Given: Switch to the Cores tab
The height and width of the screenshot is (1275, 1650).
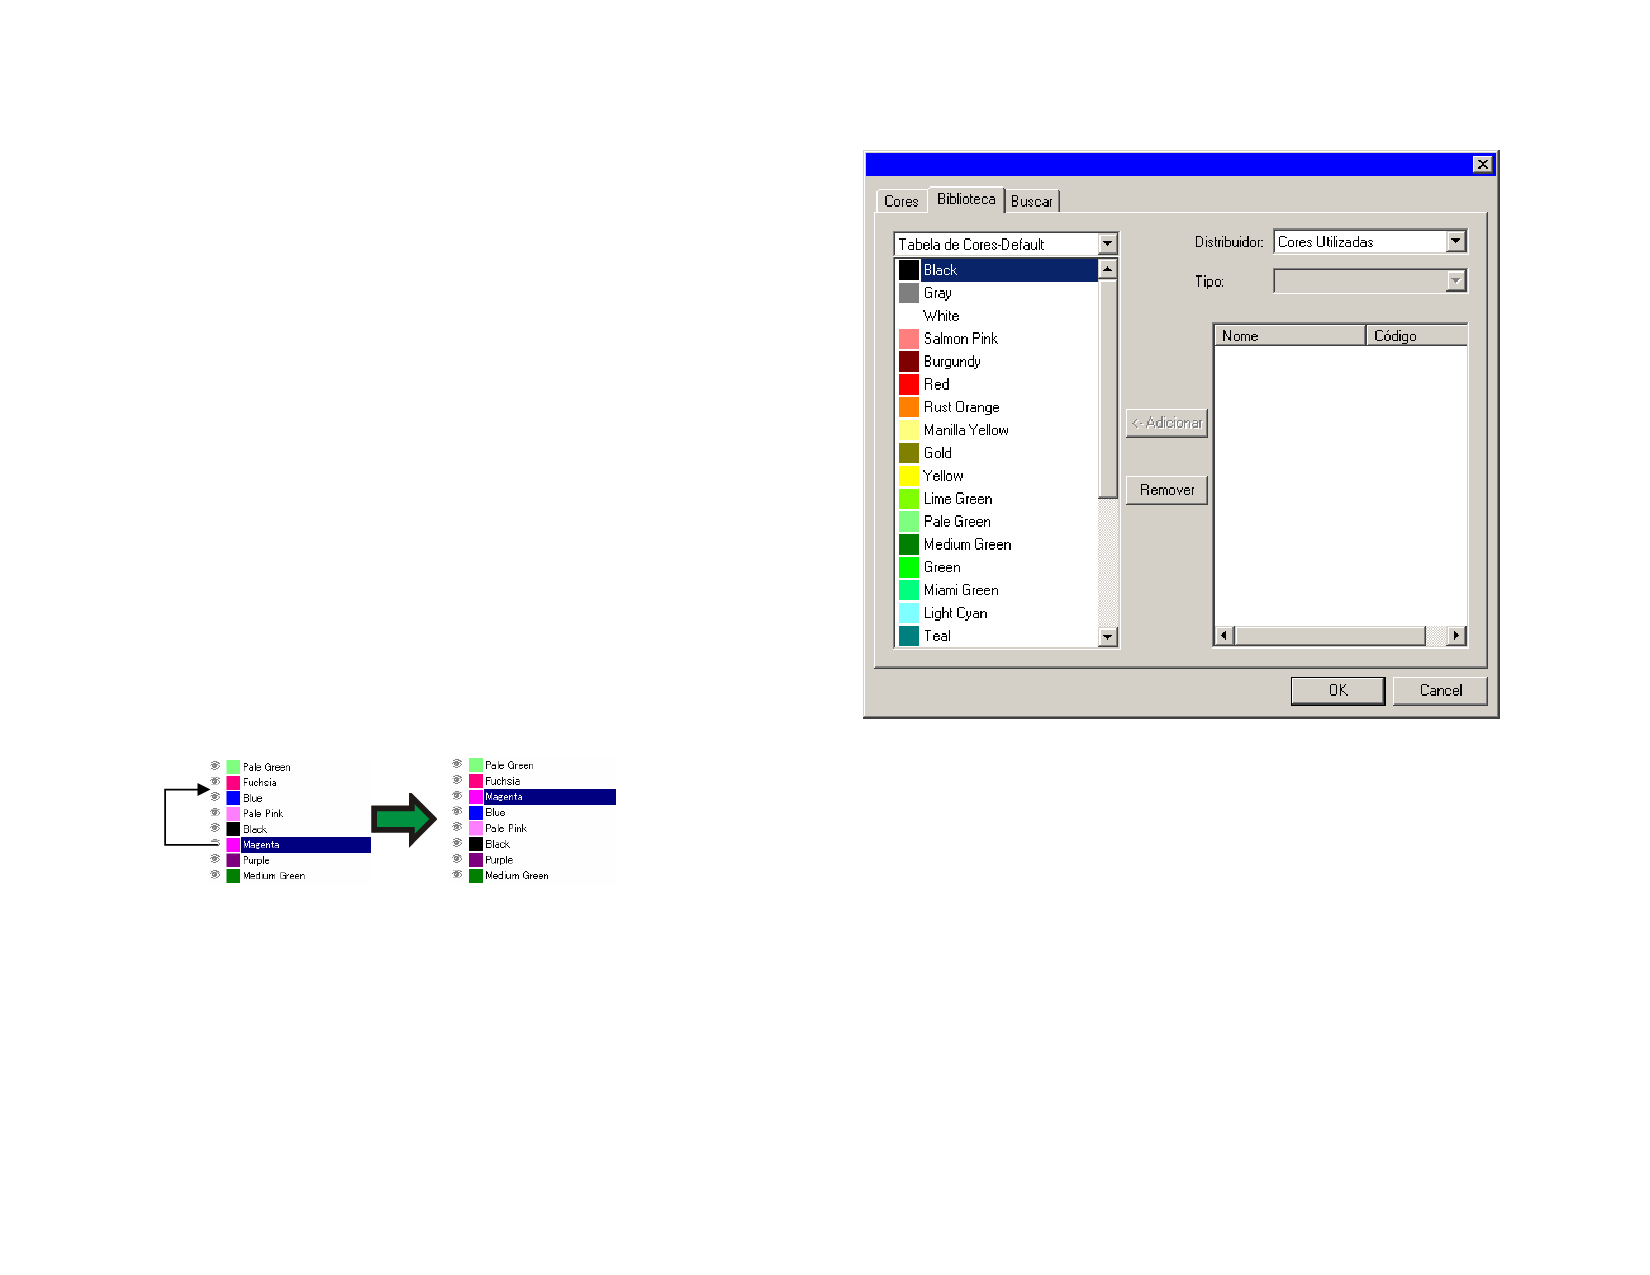Looking at the screenshot, I should pyautogui.click(x=900, y=201).
